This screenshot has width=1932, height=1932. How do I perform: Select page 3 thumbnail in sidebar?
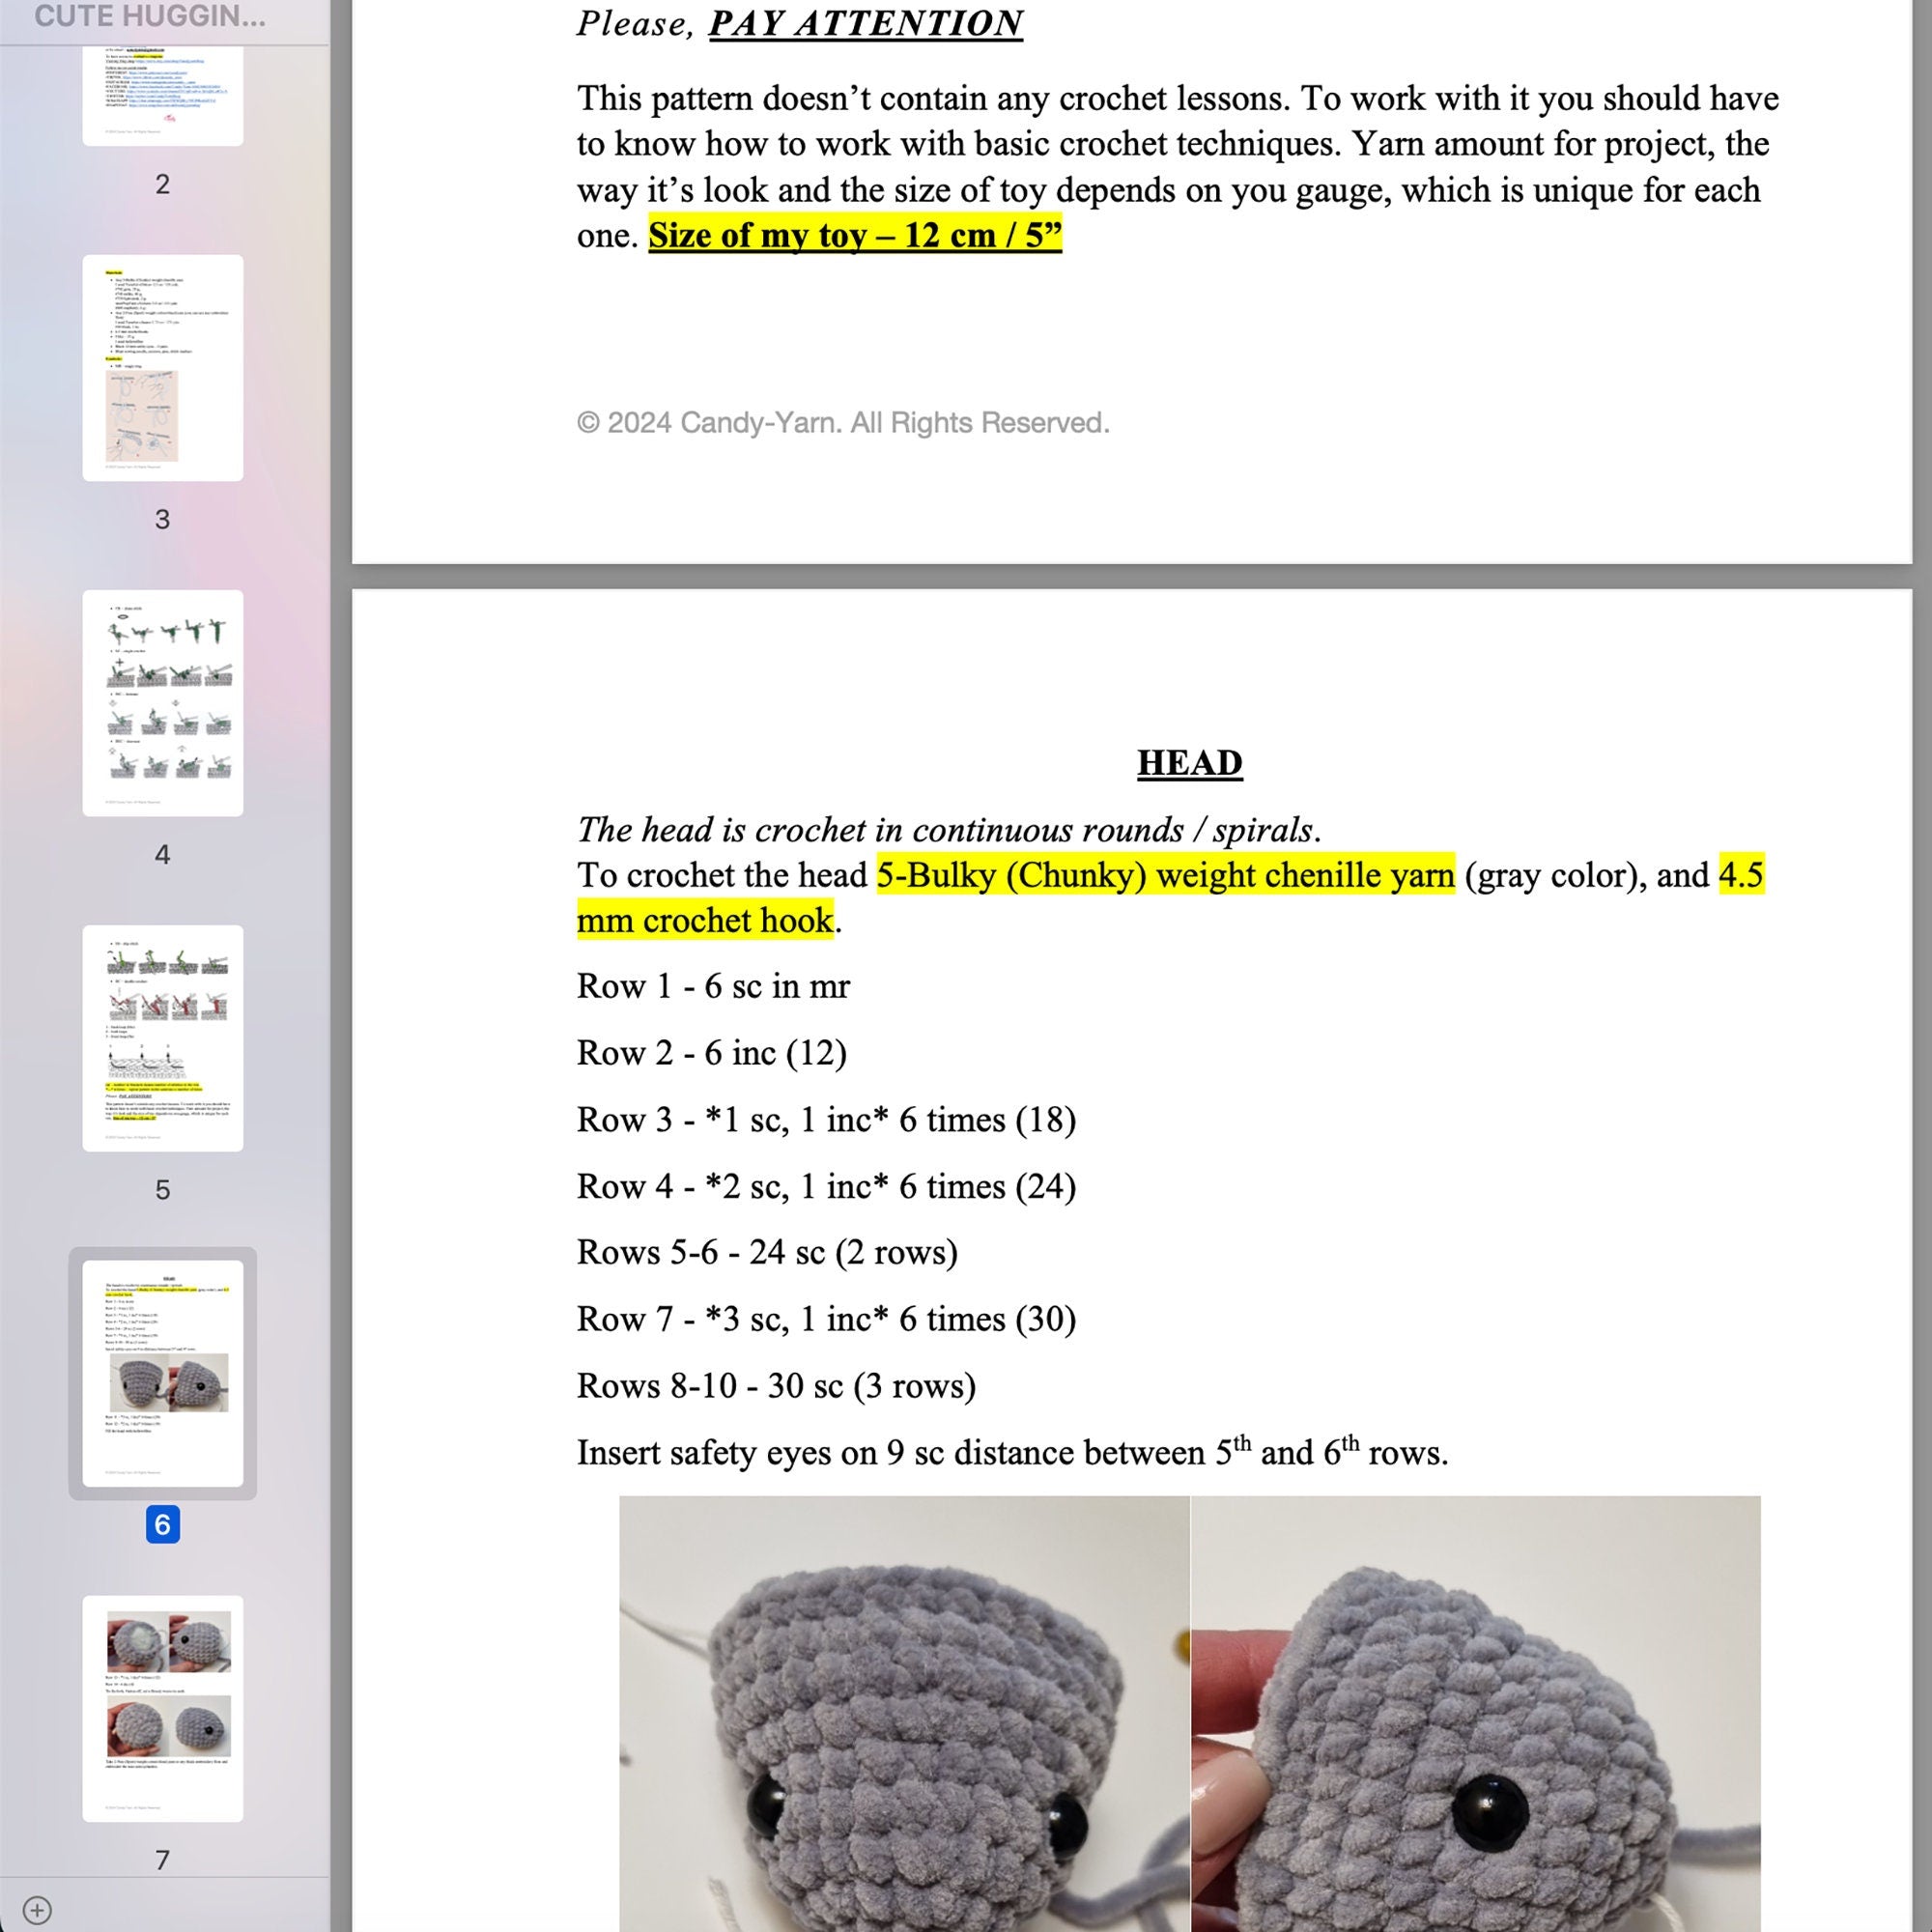click(163, 370)
